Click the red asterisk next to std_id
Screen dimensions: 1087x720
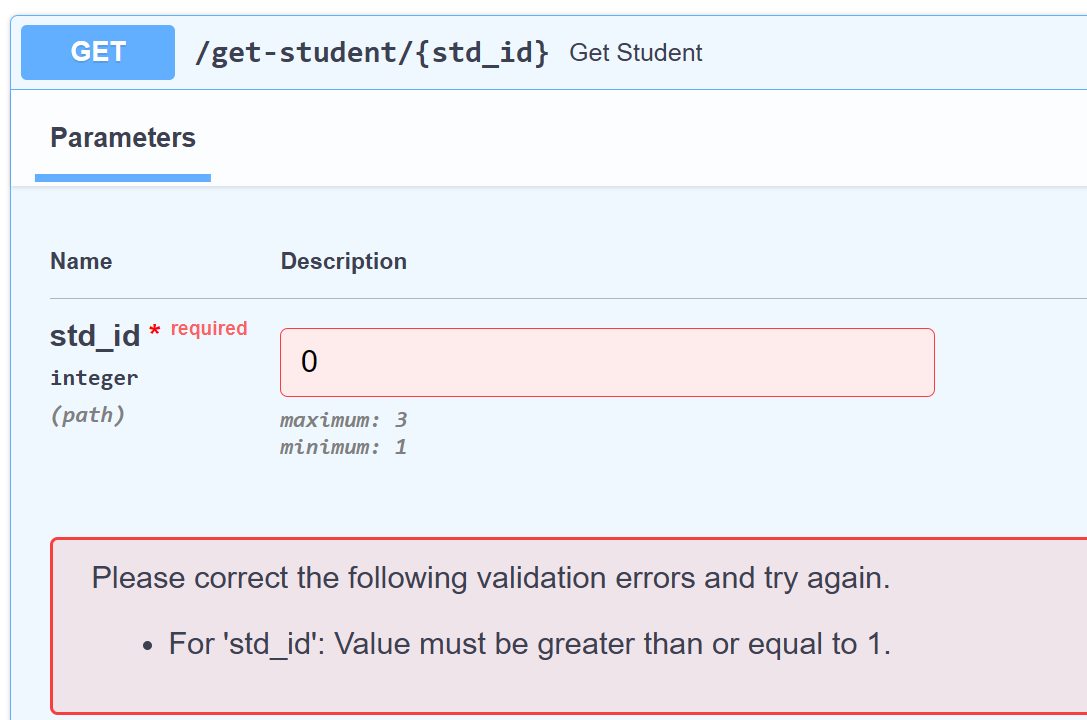click(x=154, y=333)
